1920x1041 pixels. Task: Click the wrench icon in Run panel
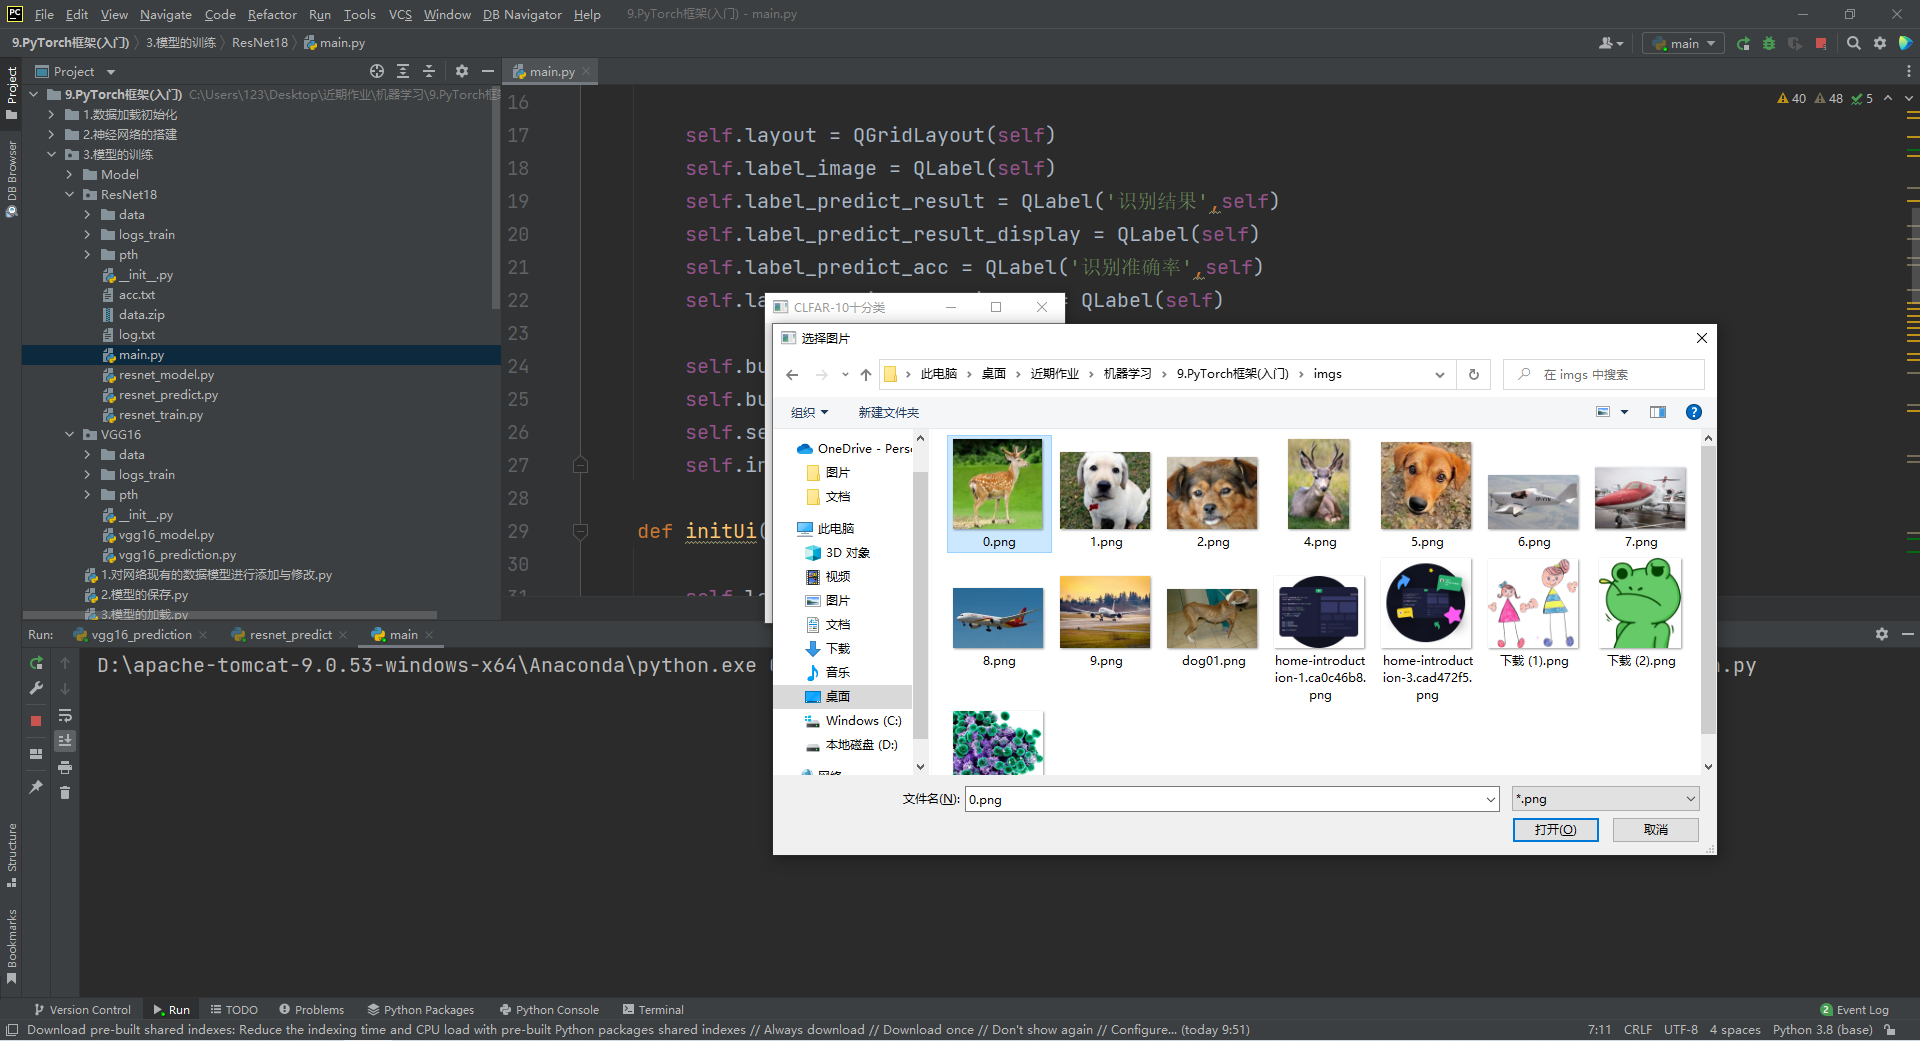coord(36,689)
